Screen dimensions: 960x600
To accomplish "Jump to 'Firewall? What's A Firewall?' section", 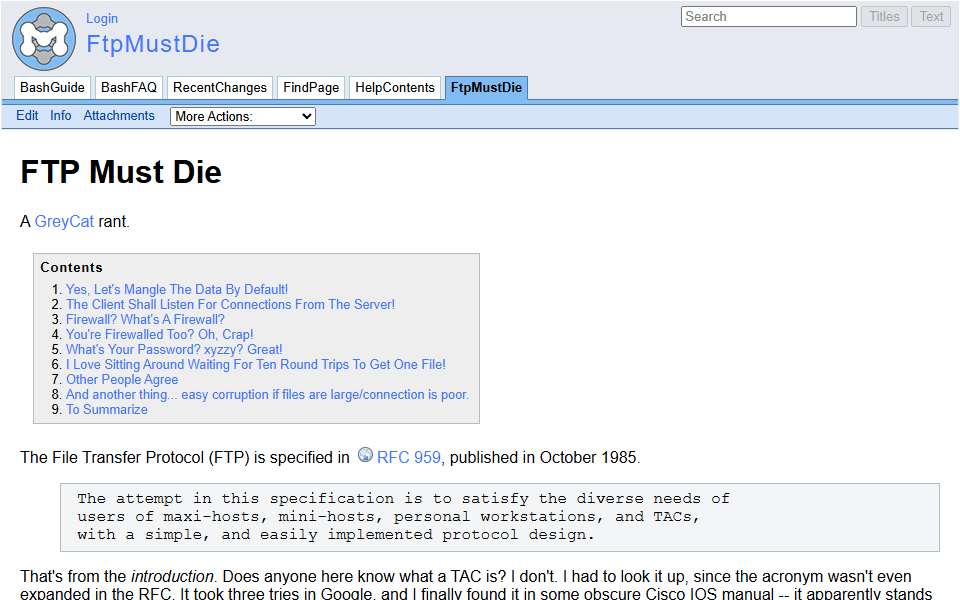I will point(145,320).
